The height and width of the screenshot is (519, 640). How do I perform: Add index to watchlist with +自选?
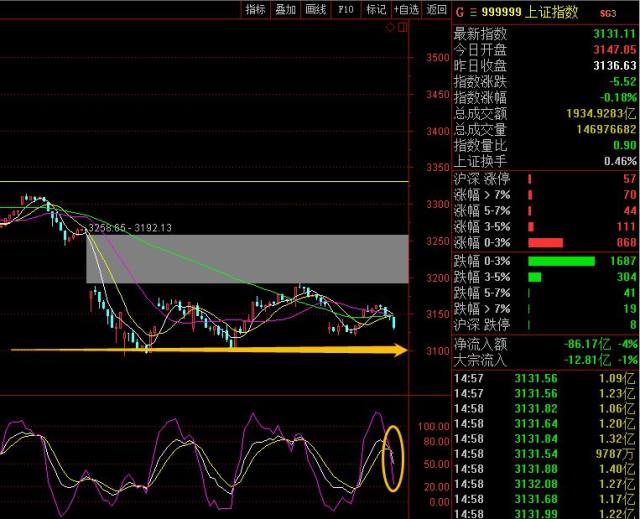click(406, 10)
